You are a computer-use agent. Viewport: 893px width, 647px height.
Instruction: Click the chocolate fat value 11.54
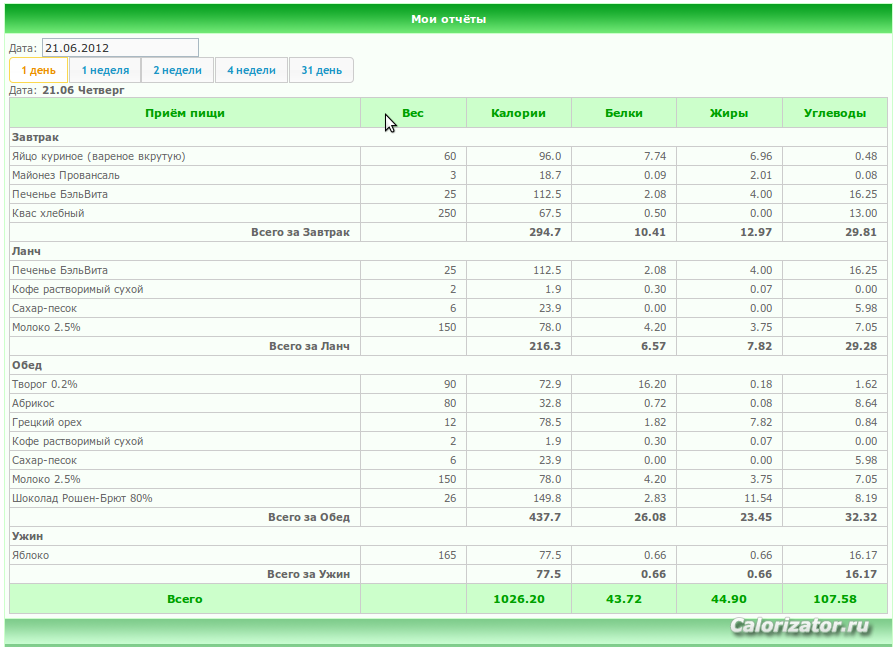point(758,498)
